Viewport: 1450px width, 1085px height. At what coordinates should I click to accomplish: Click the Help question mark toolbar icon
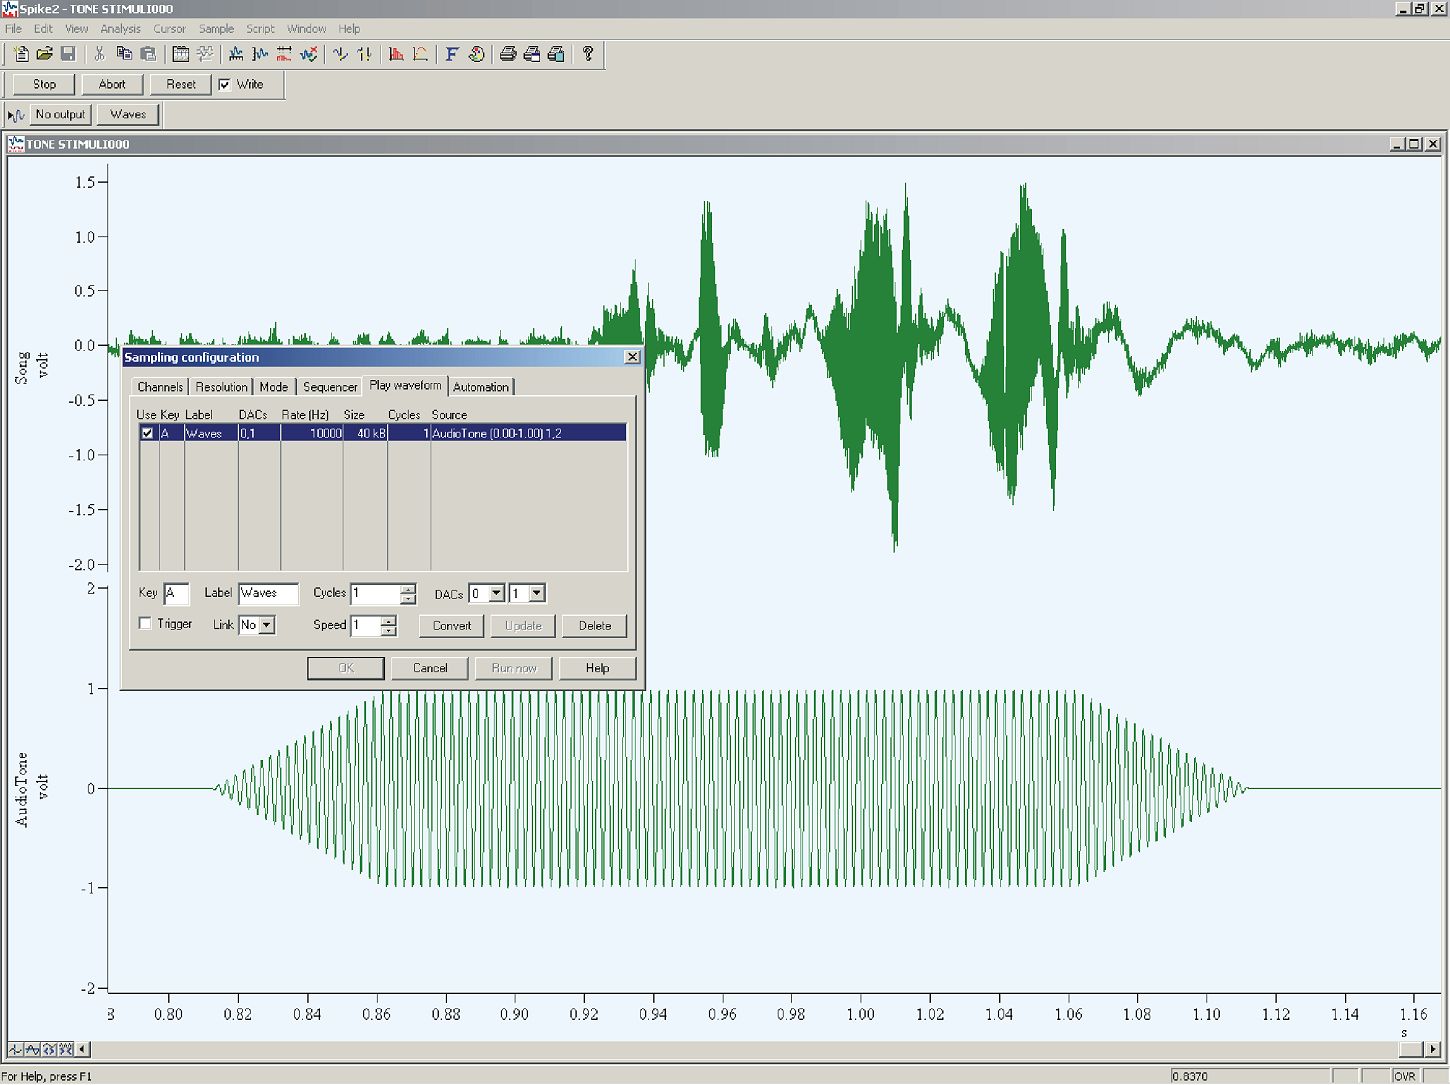(588, 54)
